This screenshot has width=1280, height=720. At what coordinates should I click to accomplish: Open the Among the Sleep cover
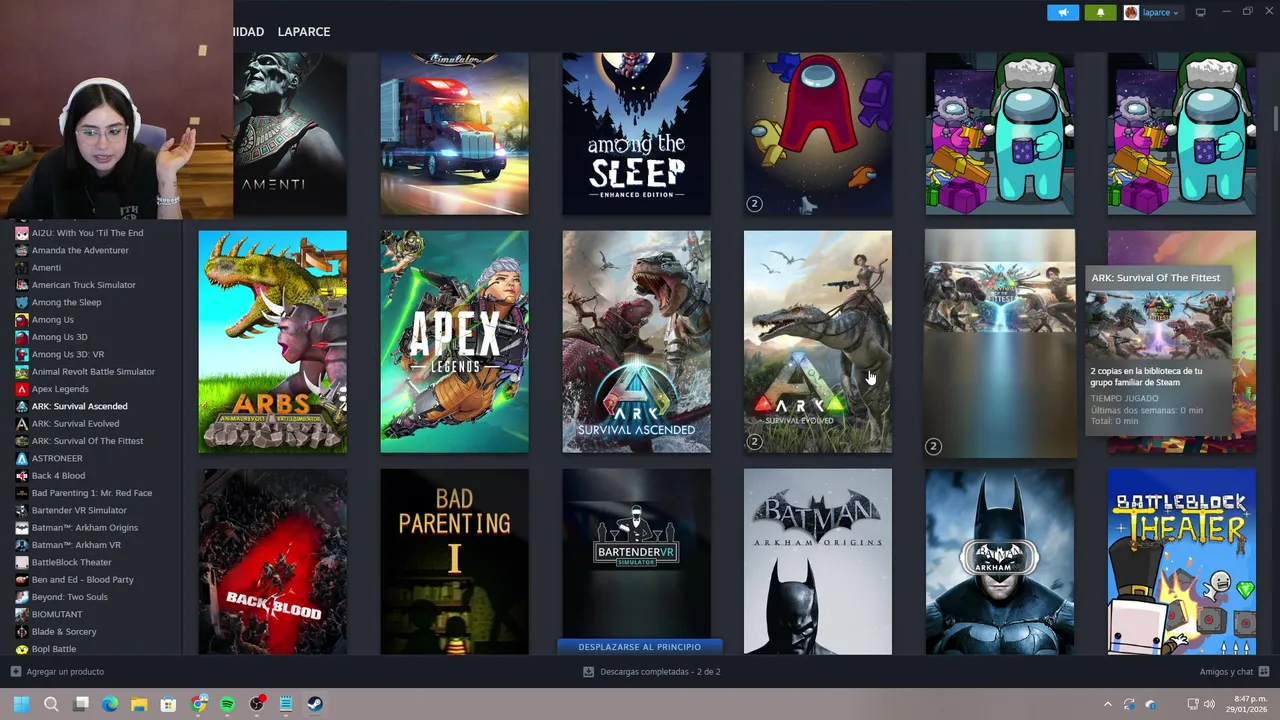tap(636, 134)
